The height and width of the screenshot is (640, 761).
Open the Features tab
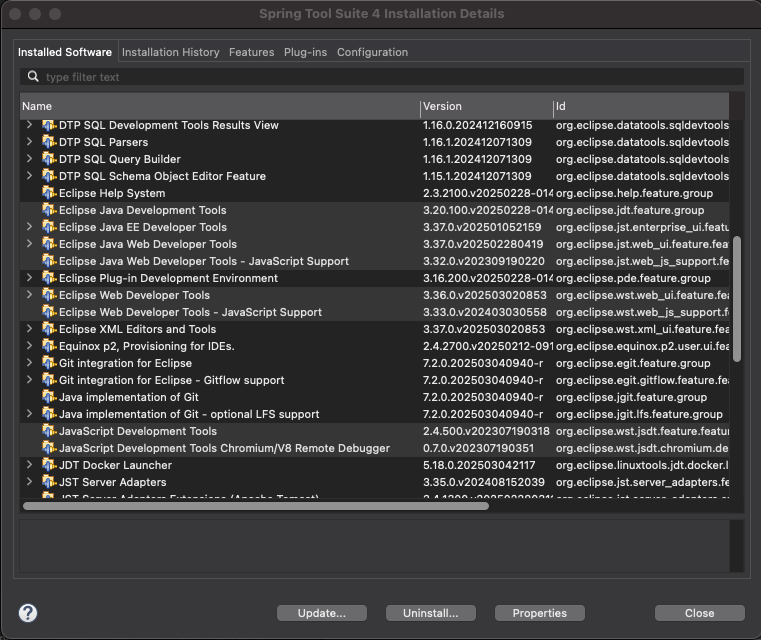(251, 52)
